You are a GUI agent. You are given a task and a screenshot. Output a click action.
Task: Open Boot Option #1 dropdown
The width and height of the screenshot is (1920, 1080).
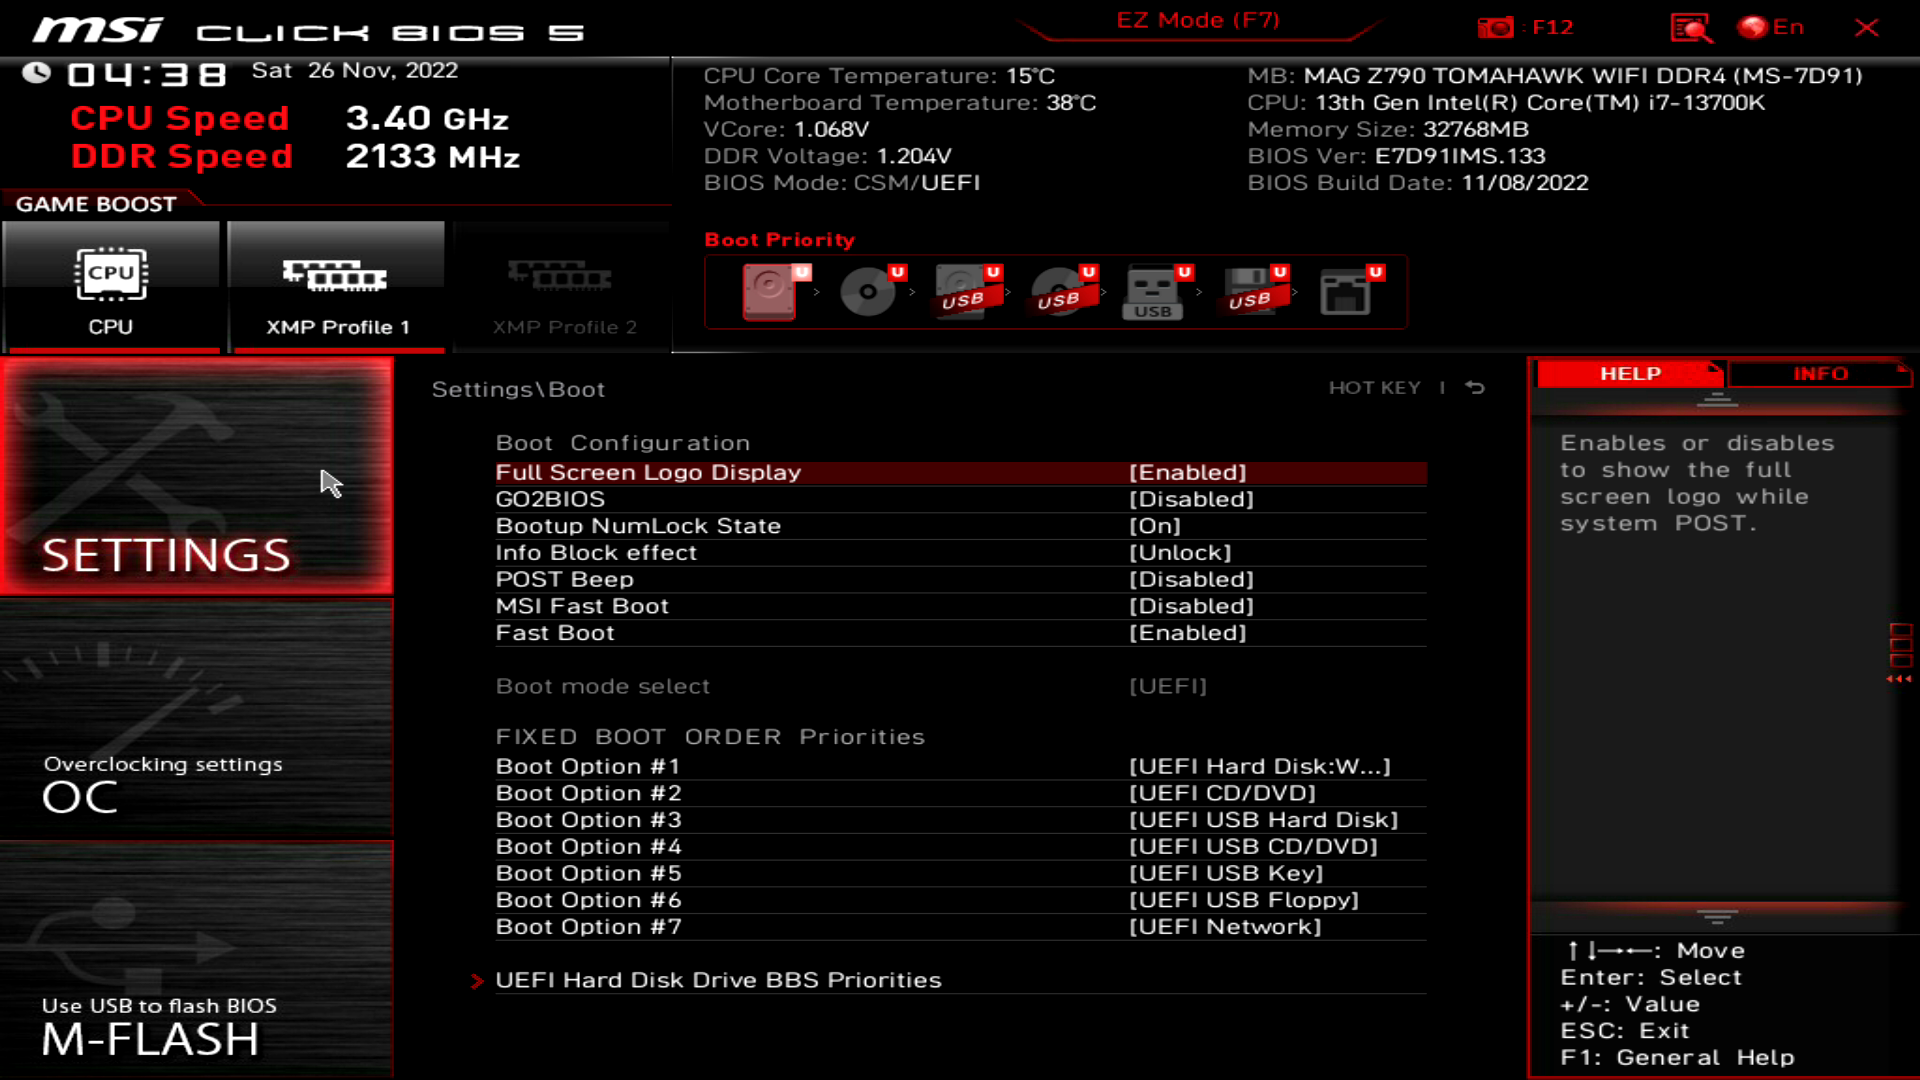tap(961, 766)
